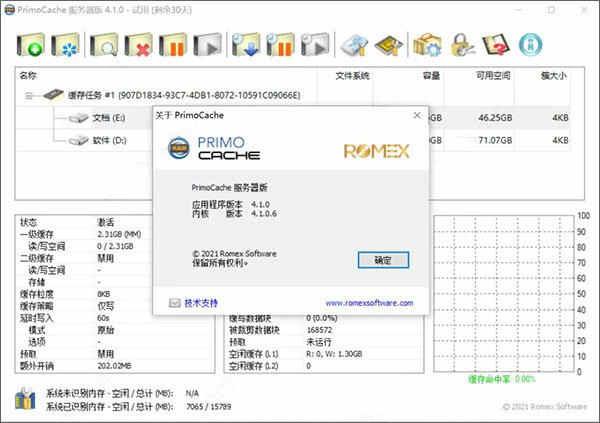
Task: Collapse cache task #1 tree node
Action: pos(29,95)
